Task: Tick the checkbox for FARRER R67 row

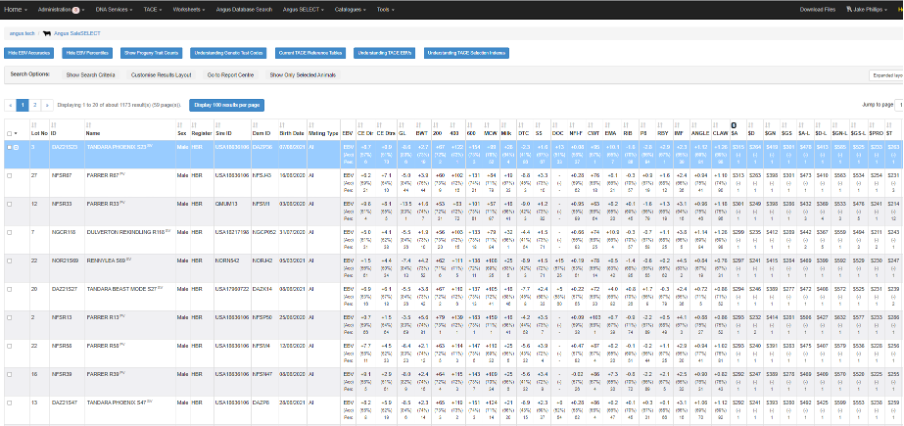Action: click(11, 175)
